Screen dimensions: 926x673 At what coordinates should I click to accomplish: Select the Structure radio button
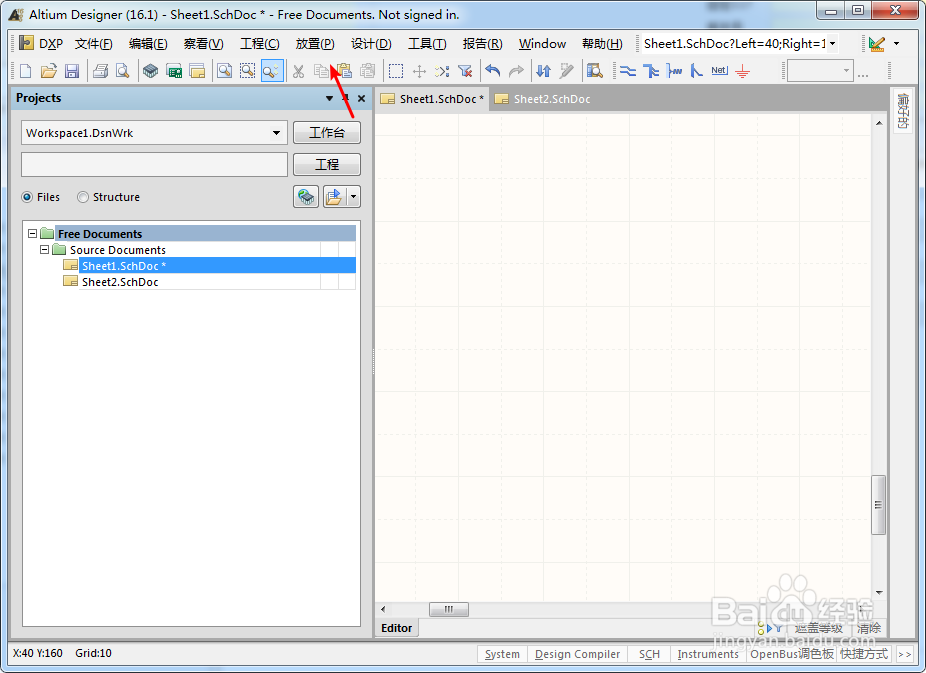[83, 197]
